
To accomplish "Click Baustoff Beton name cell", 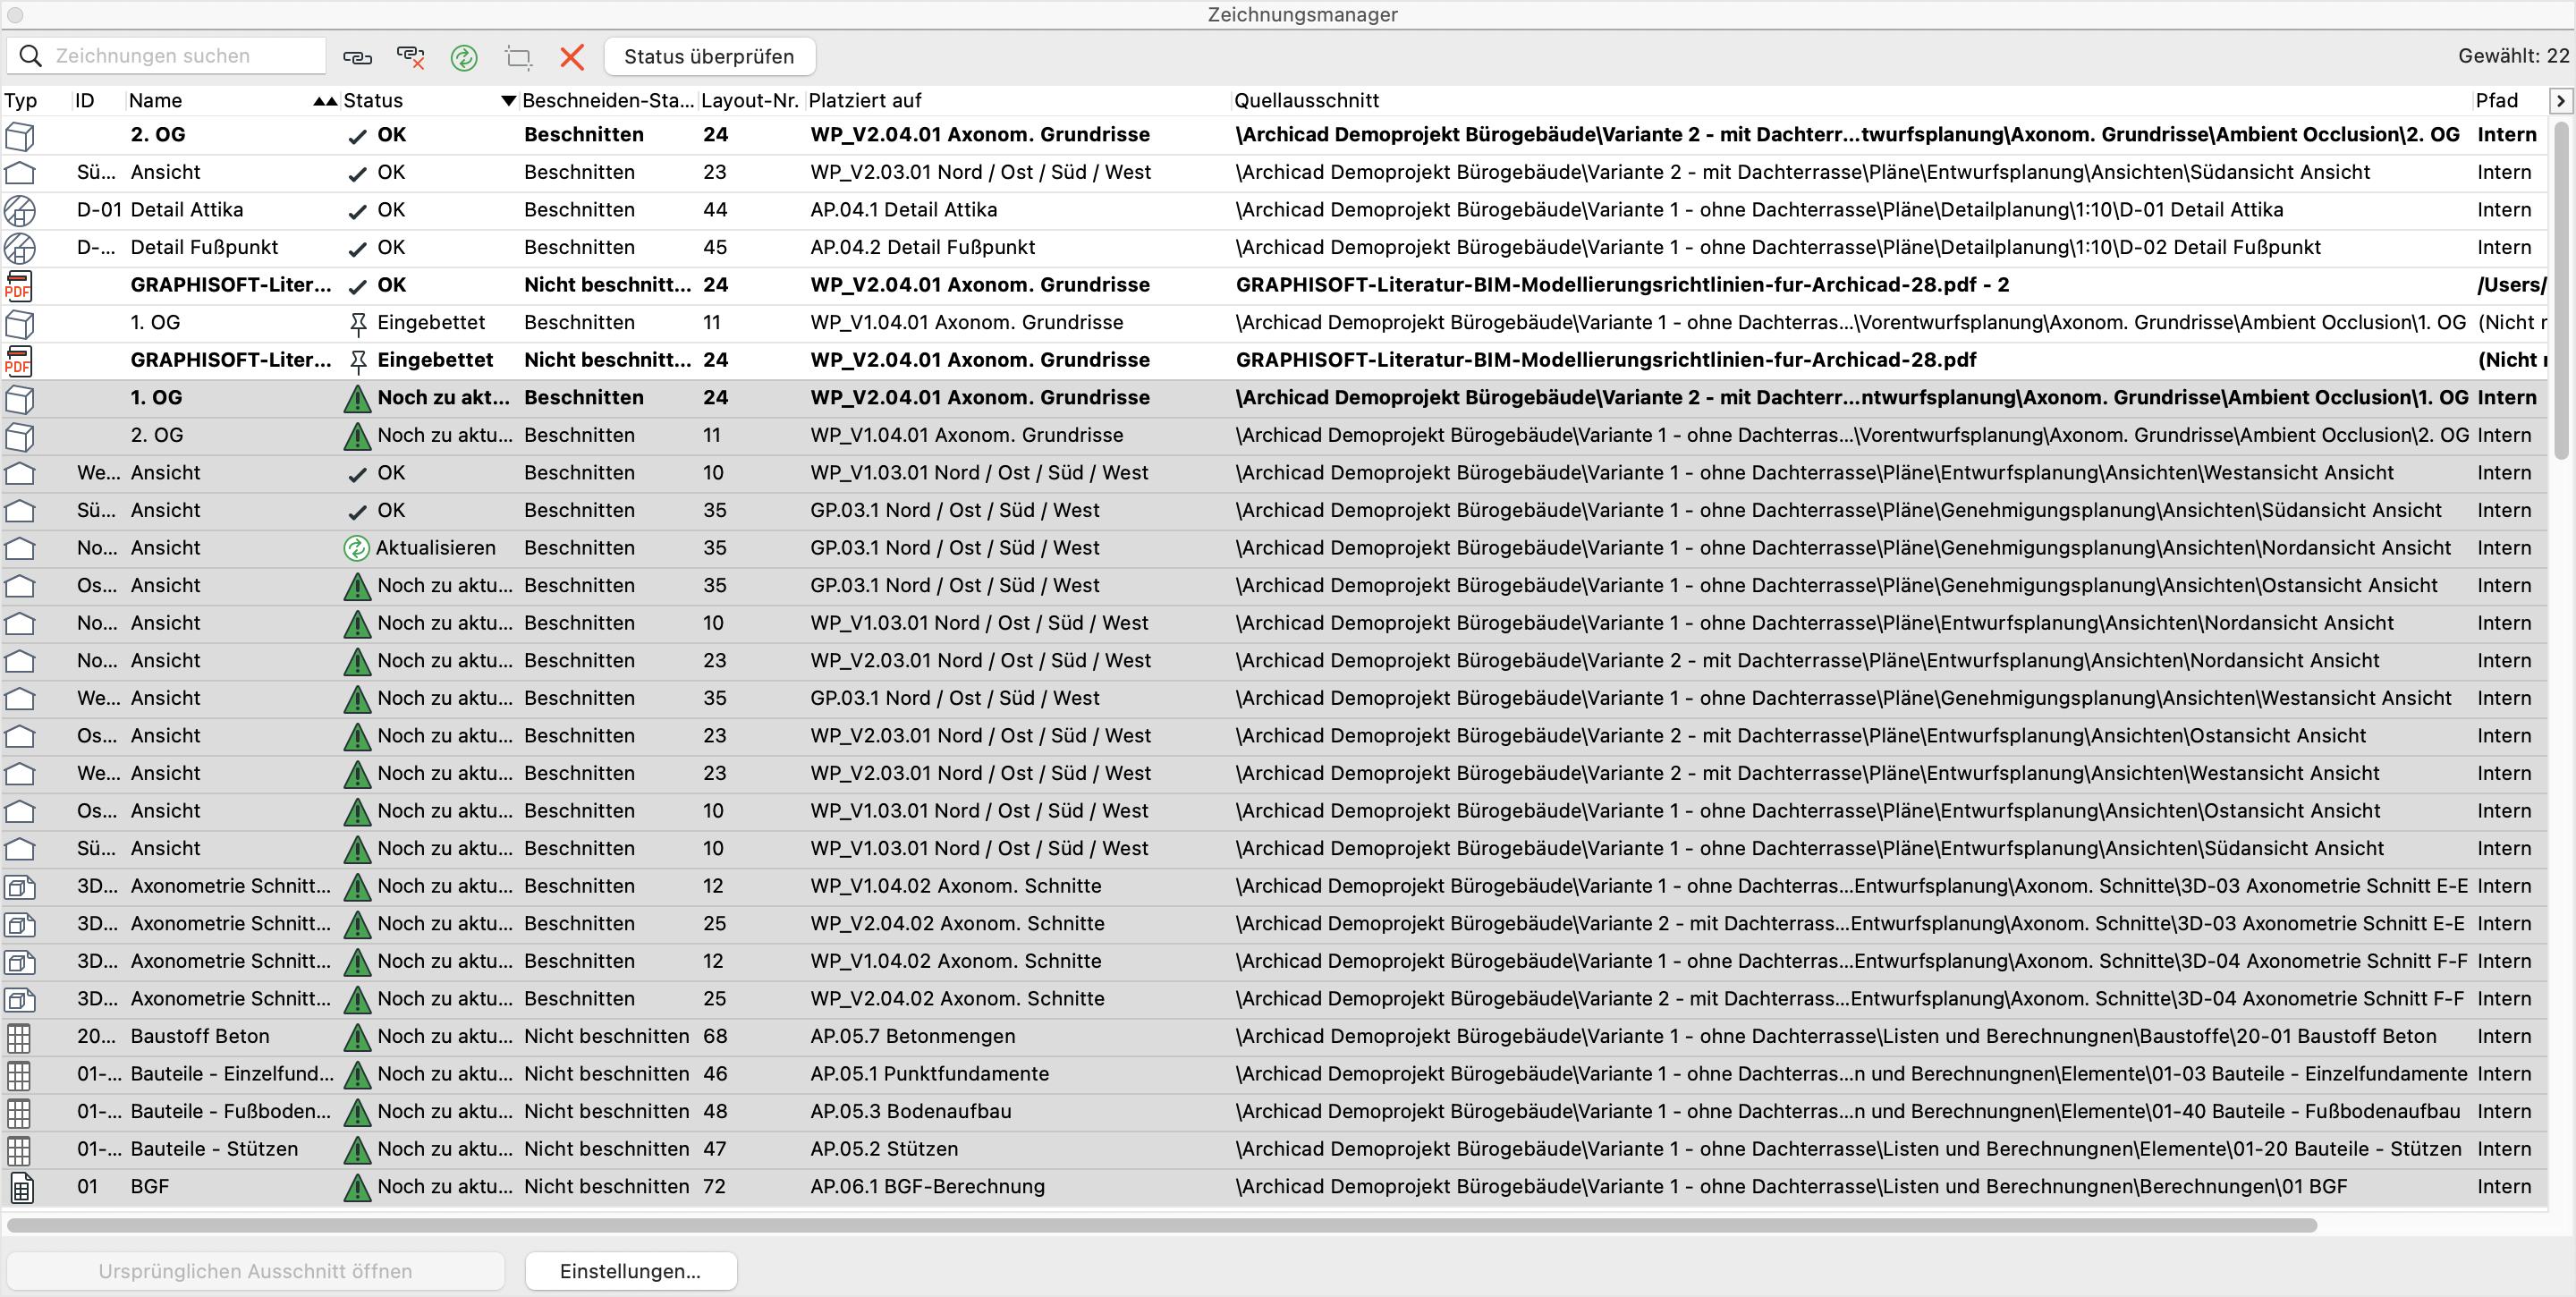I will coord(200,1036).
